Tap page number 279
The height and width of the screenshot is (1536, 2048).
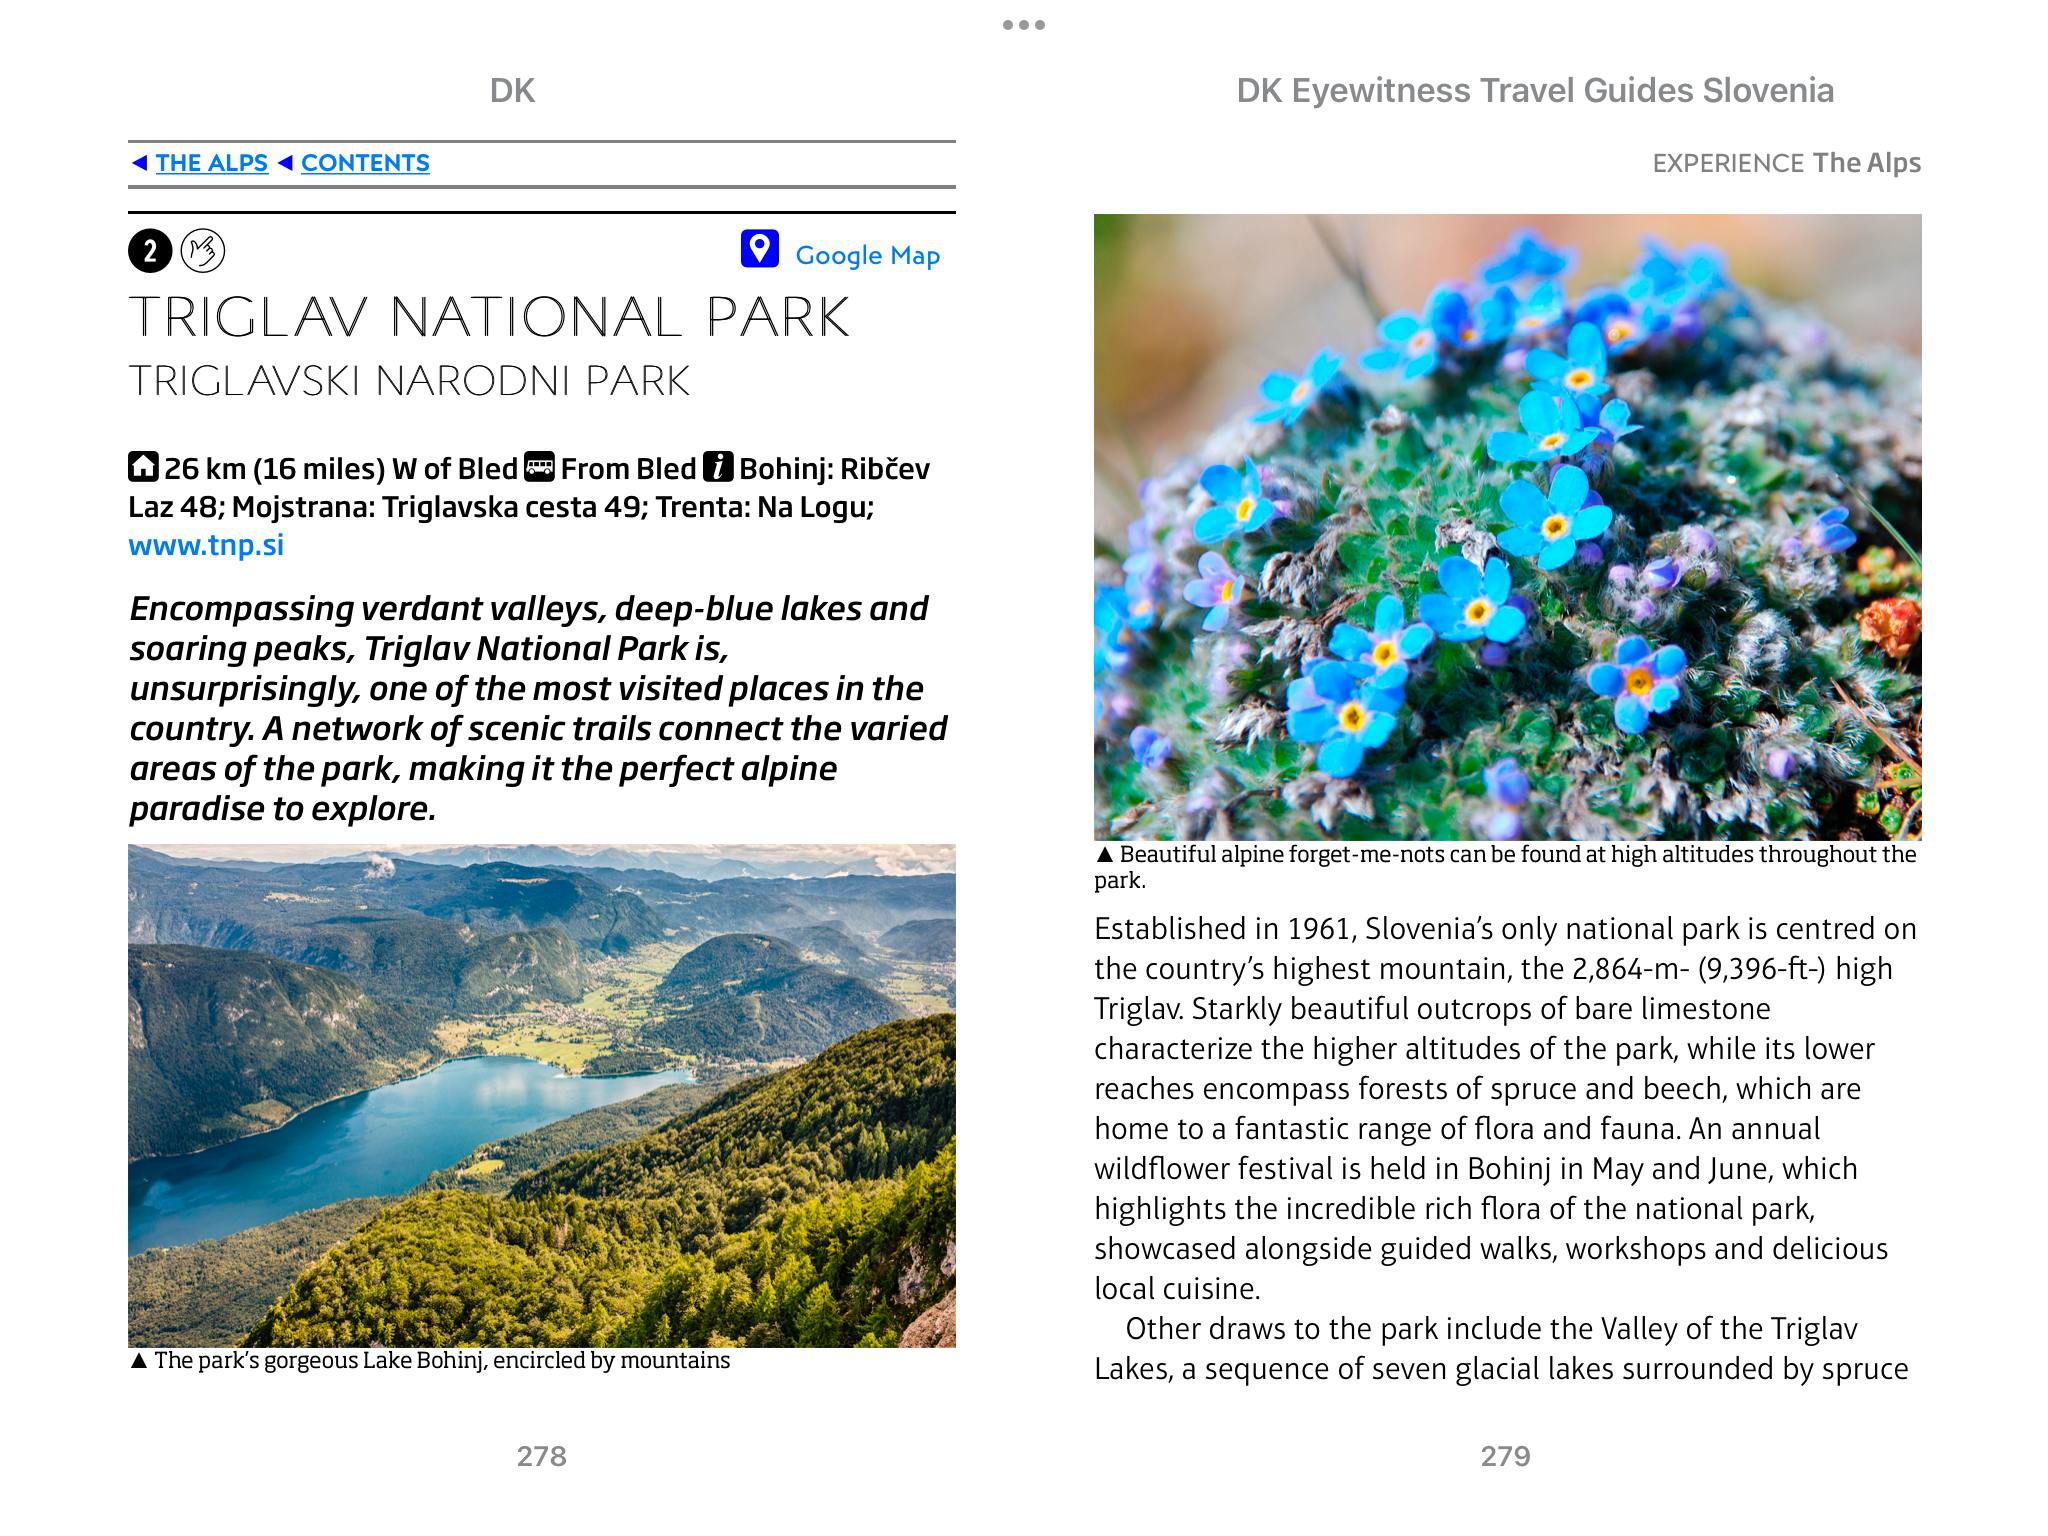pyautogui.click(x=1505, y=1456)
